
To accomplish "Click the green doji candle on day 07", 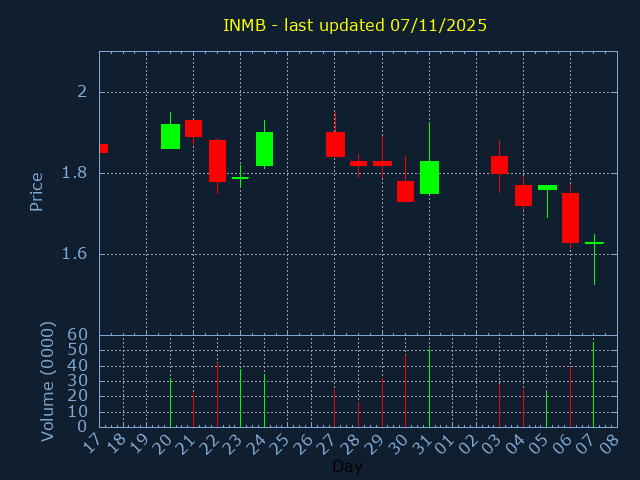I will coord(594,243).
